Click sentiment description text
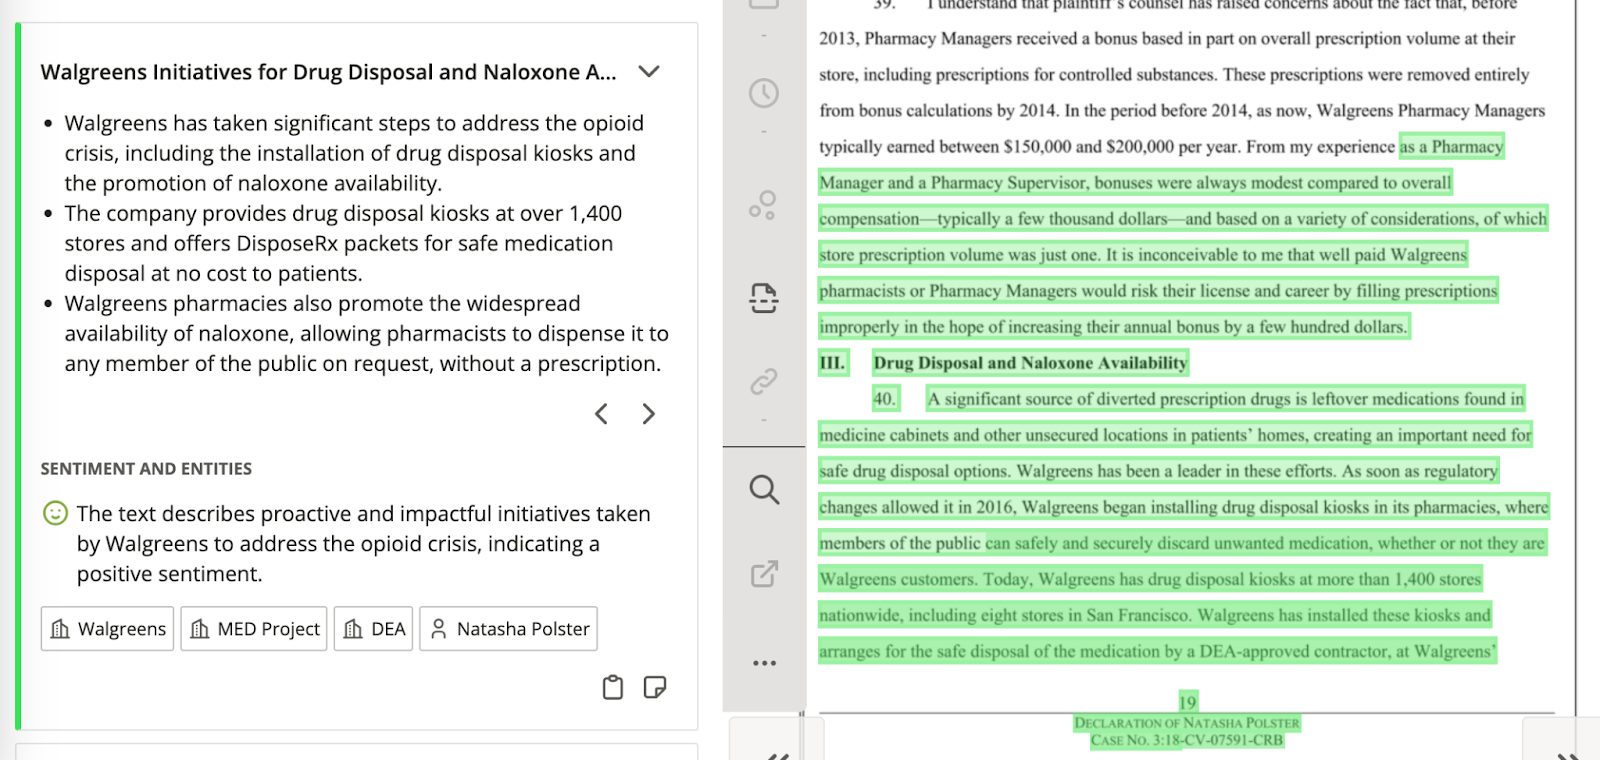1600x760 pixels. click(x=363, y=544)
